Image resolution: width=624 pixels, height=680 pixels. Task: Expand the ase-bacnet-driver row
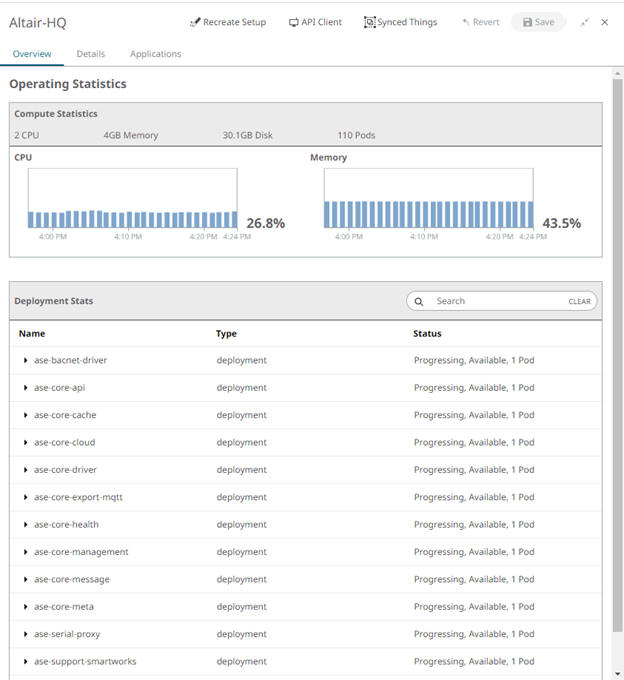coord(25,360)
